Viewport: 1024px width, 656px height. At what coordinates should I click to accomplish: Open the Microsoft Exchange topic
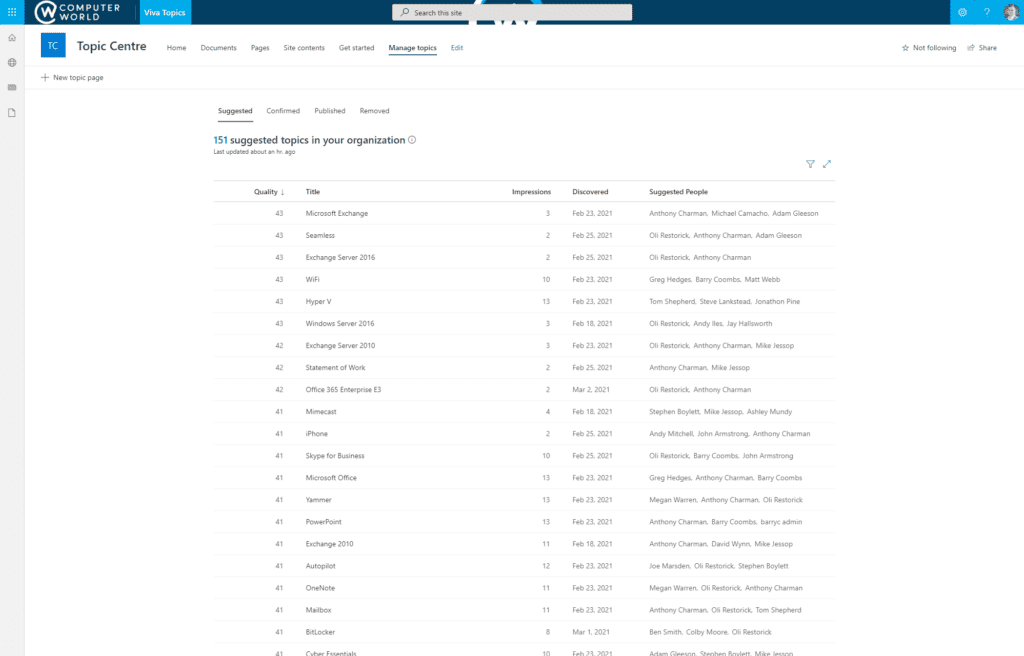(336, 214)
